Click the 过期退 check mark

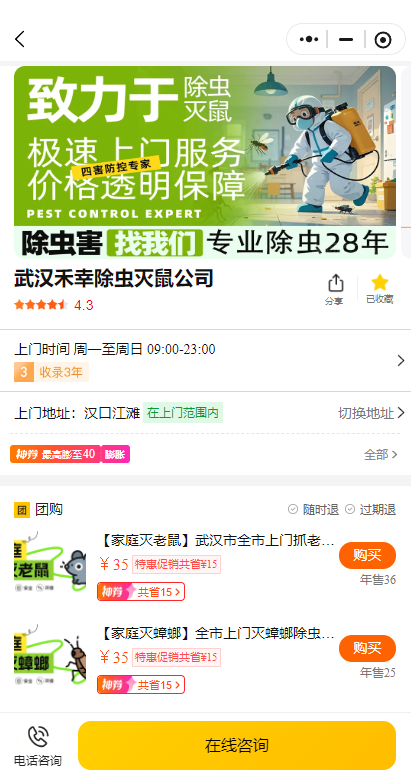tap(350, 509)
